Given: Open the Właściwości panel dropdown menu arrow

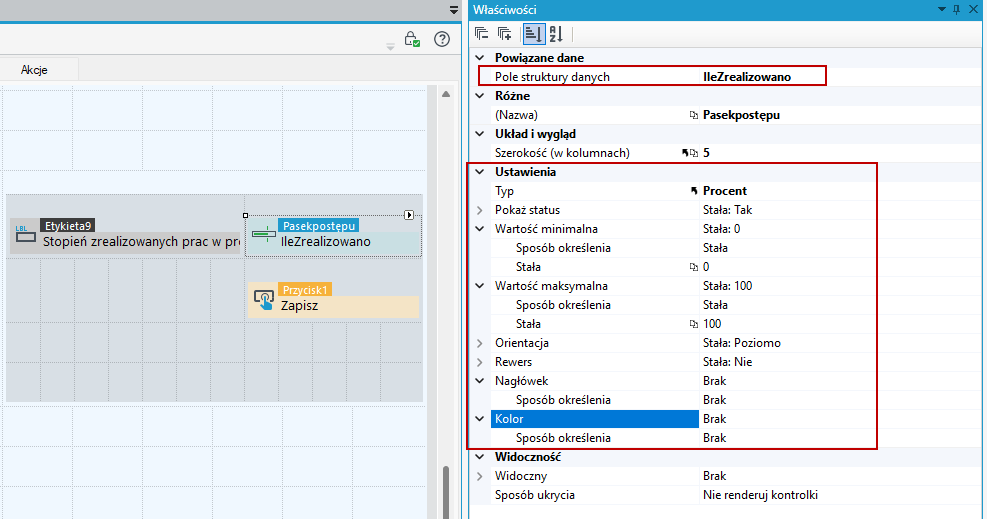Looking at the screenshot, I should point(942,9).
